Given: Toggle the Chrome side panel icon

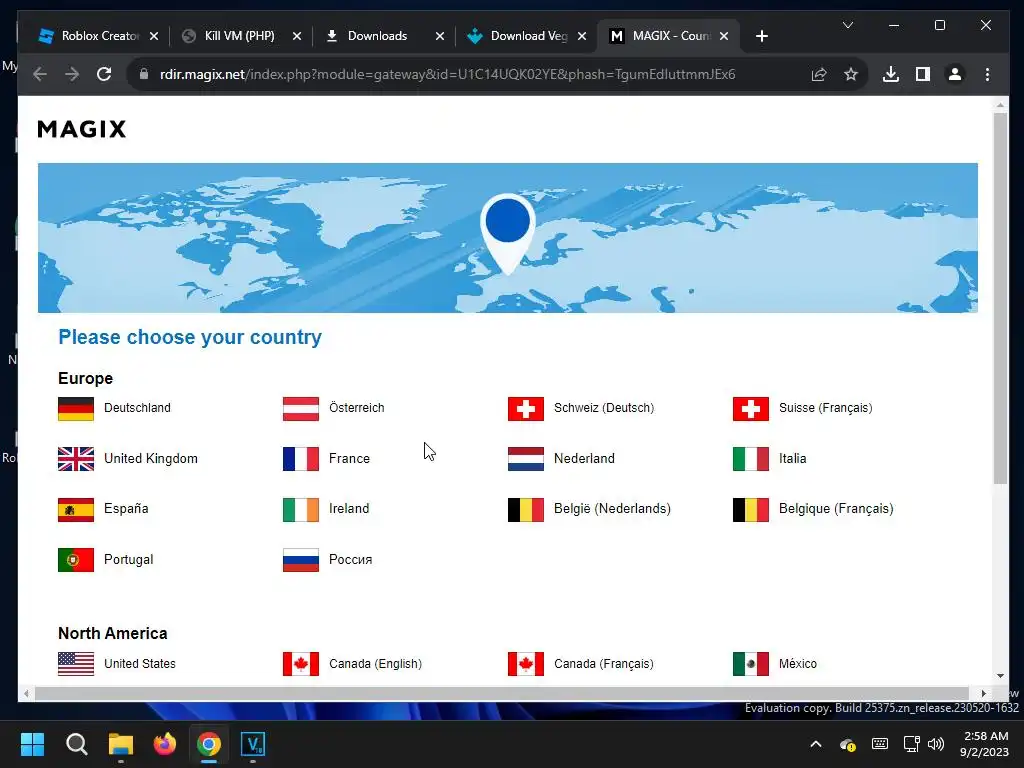Looking at the screenshot, I should [x=923, y=74].
